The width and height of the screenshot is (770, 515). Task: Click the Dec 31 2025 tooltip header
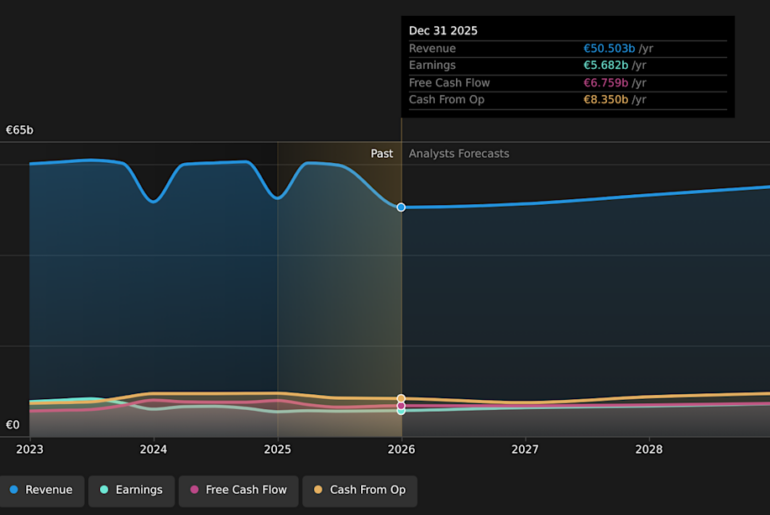coord(443,31)
